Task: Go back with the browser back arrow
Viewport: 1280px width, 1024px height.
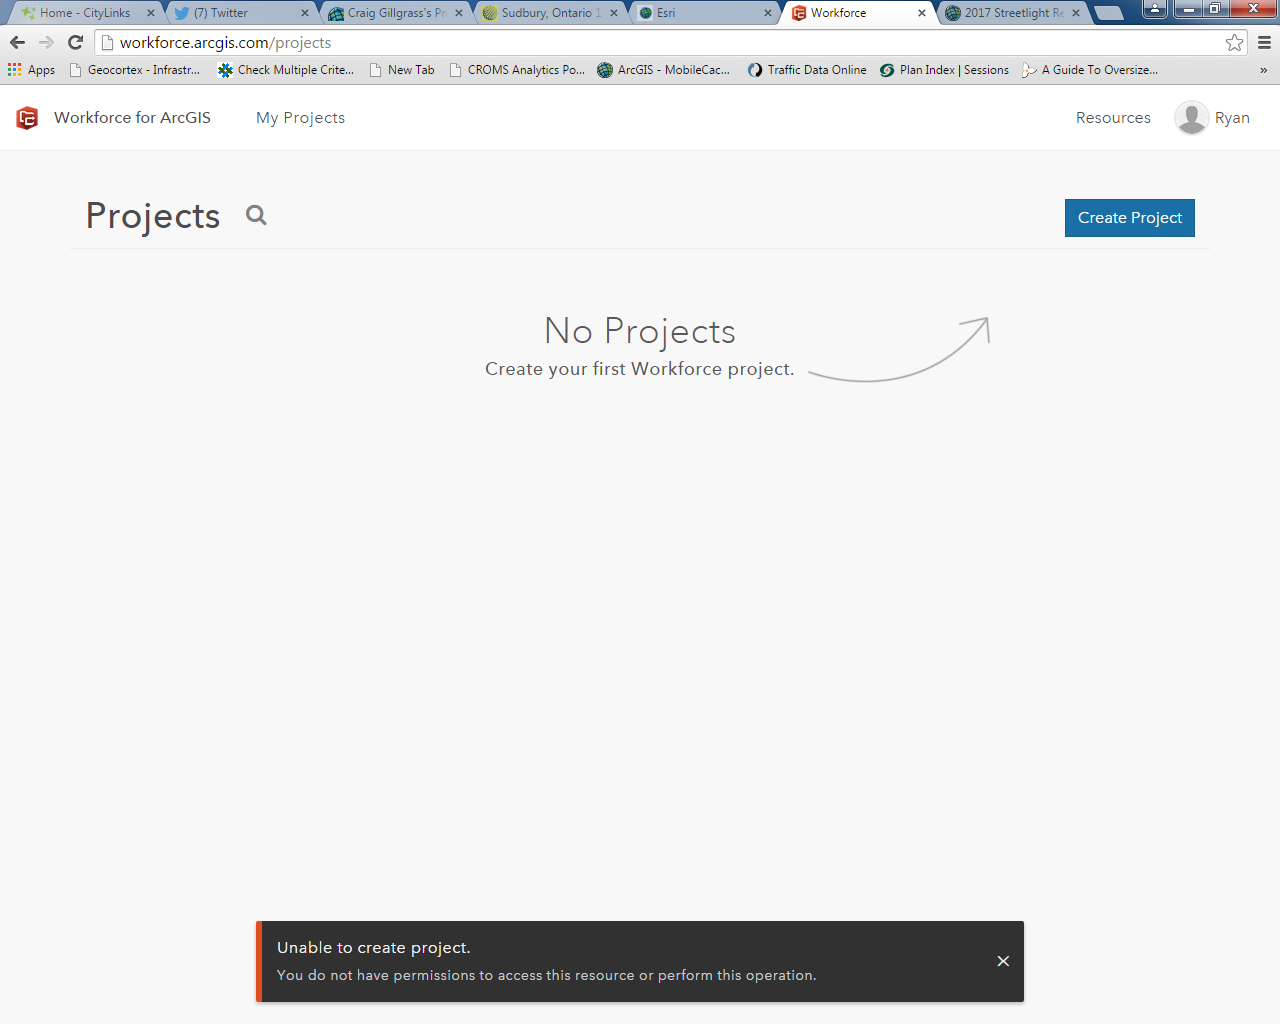Action: pos(17,42)
